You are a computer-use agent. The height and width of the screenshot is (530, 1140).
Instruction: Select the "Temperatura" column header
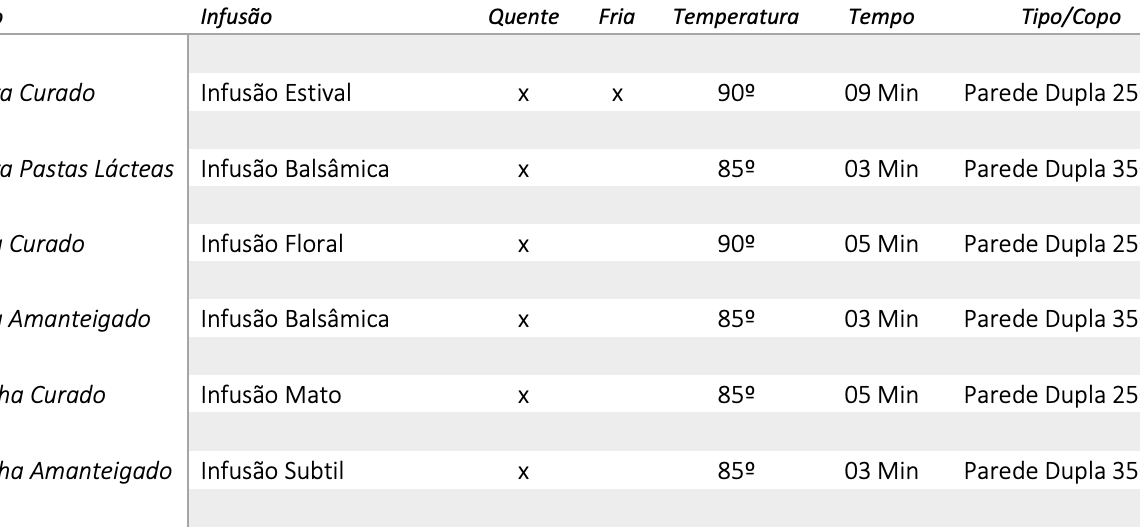(736, 17)
